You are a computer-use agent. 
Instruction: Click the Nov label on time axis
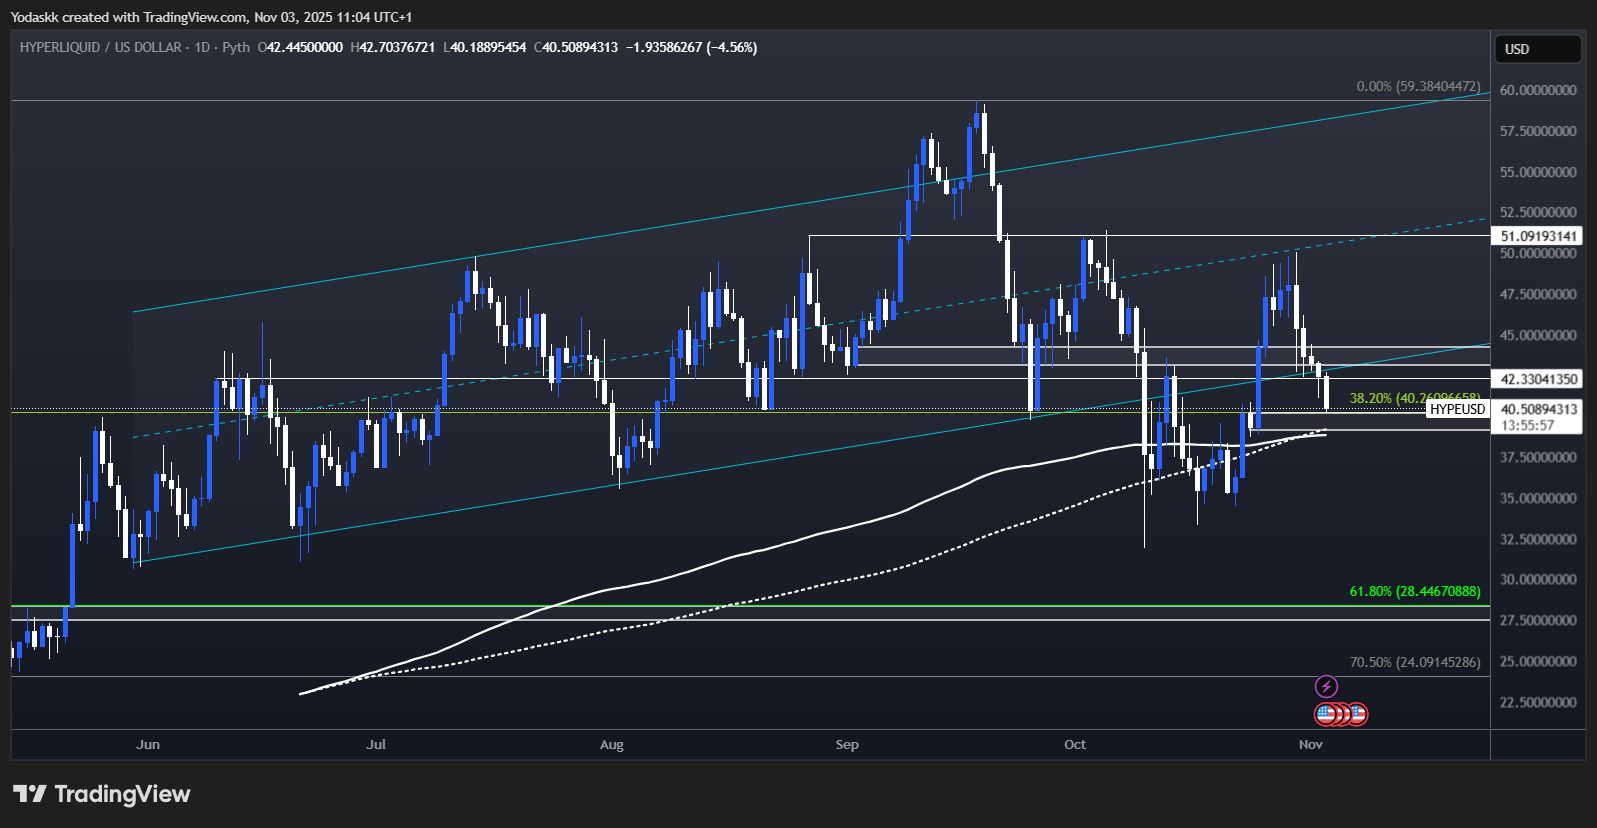[x=1310, y=744]
